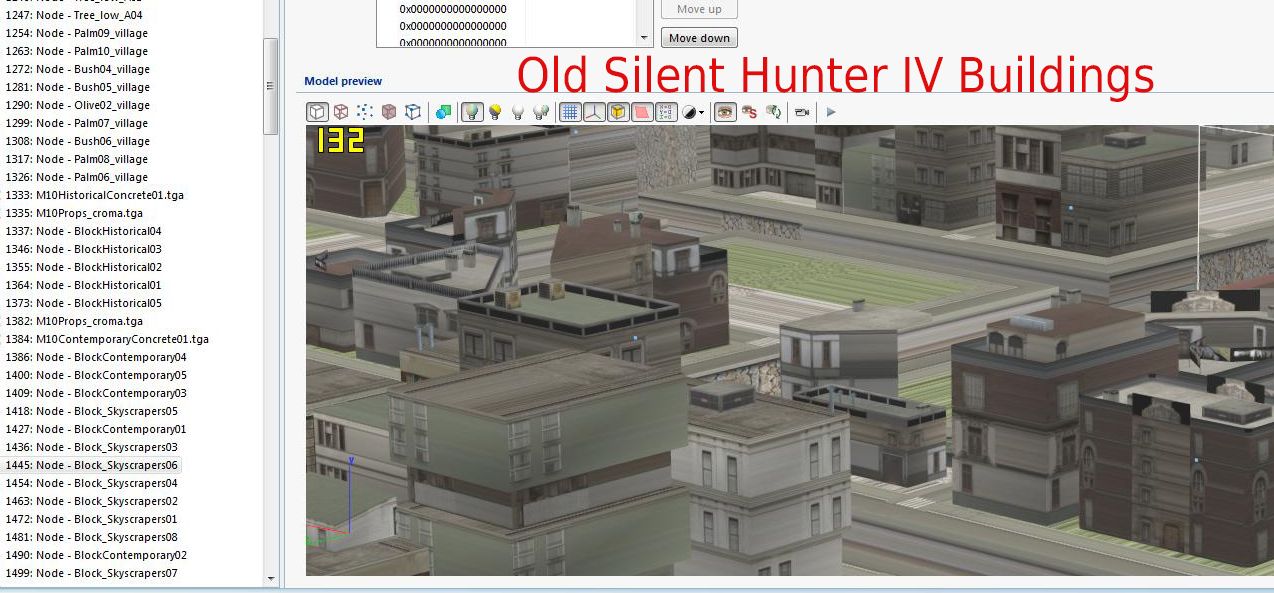
Task: Select node 1346 BlockHistorical03
Action: 84,249
